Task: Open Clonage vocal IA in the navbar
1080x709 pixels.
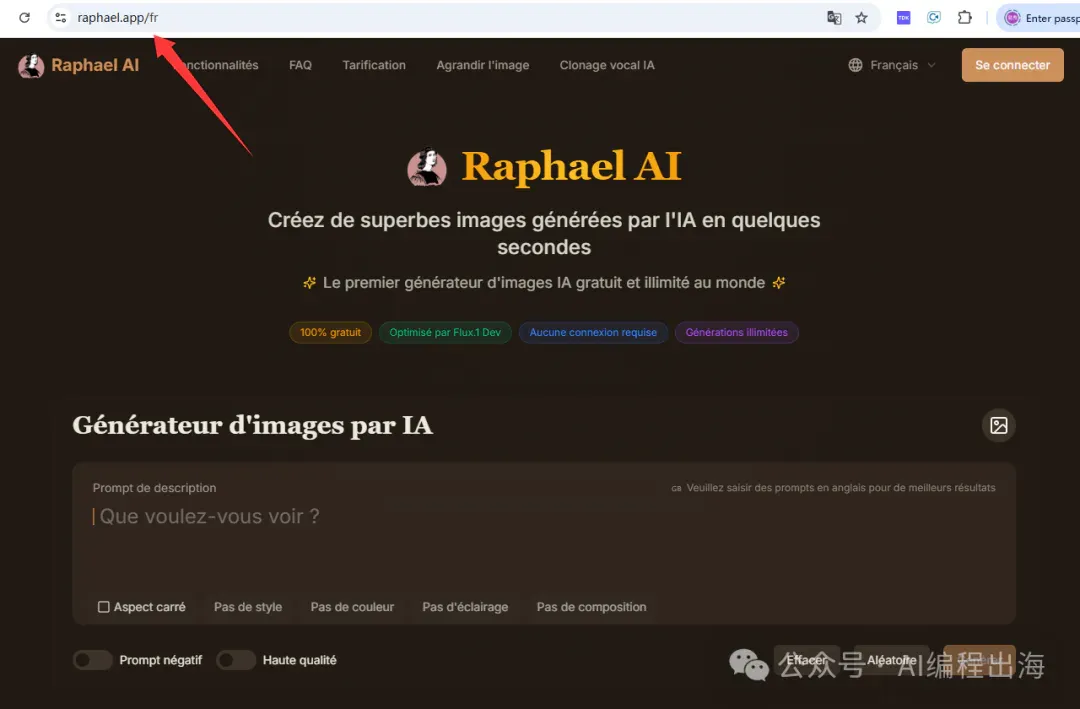Action: (607, 65)
